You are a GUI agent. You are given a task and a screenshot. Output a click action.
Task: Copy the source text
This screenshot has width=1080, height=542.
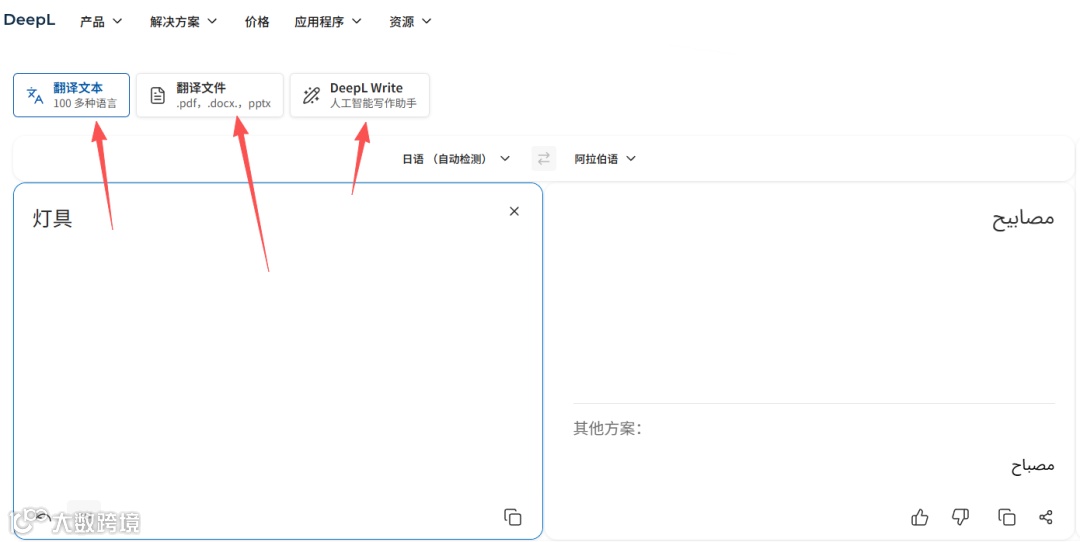tap(513, 517)
